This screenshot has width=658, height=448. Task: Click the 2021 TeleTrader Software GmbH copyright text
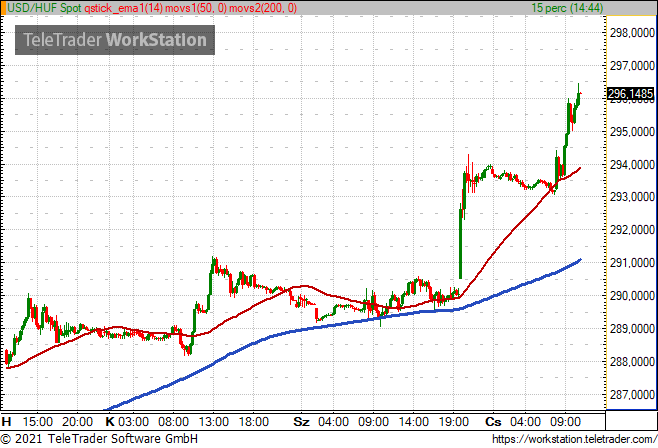(99, 439)
